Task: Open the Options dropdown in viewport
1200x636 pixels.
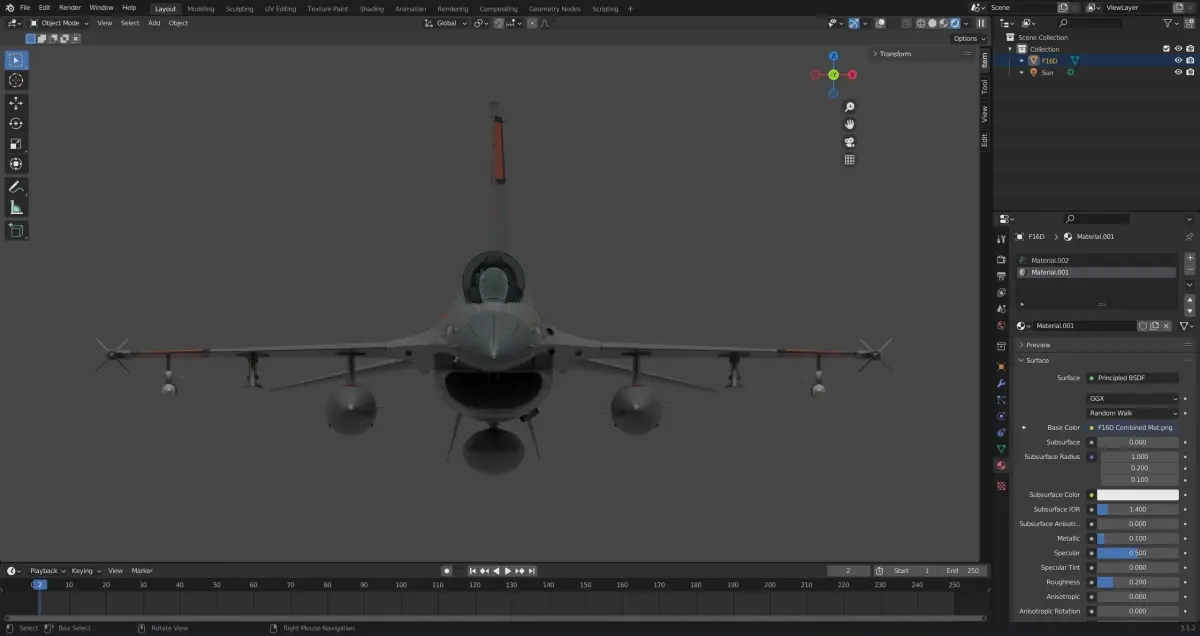Action: 967,38
